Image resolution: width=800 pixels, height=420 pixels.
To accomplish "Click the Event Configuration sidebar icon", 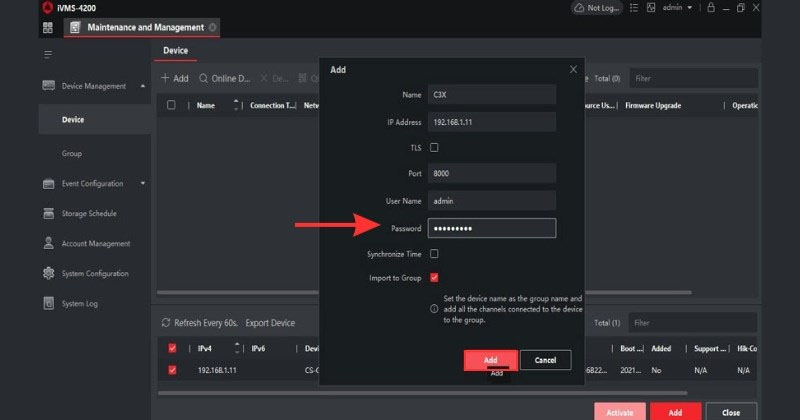I will [48, 183].
